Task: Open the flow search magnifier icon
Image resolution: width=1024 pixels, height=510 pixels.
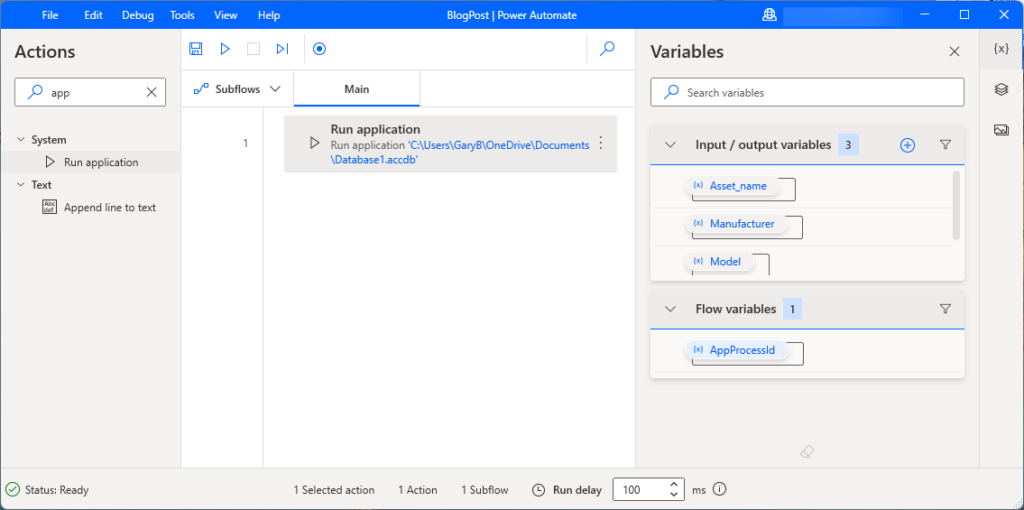Action: click(607, 49)
